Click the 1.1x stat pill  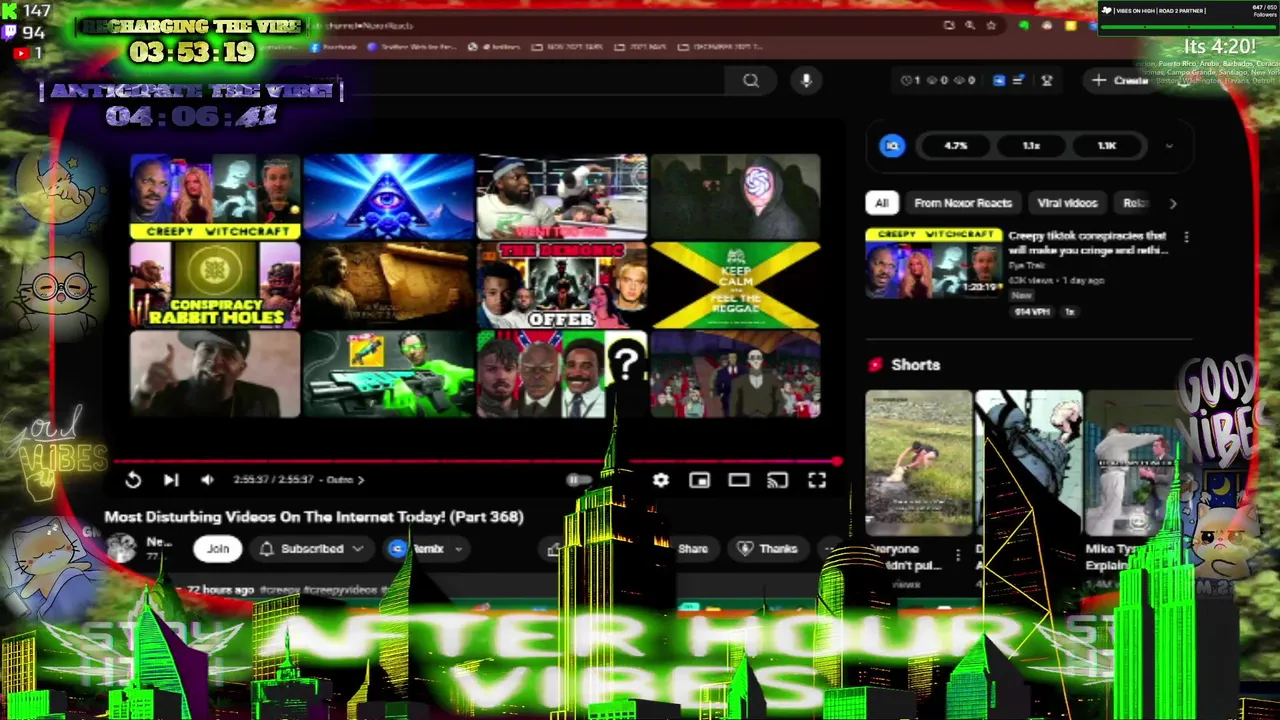(1031, 146)
